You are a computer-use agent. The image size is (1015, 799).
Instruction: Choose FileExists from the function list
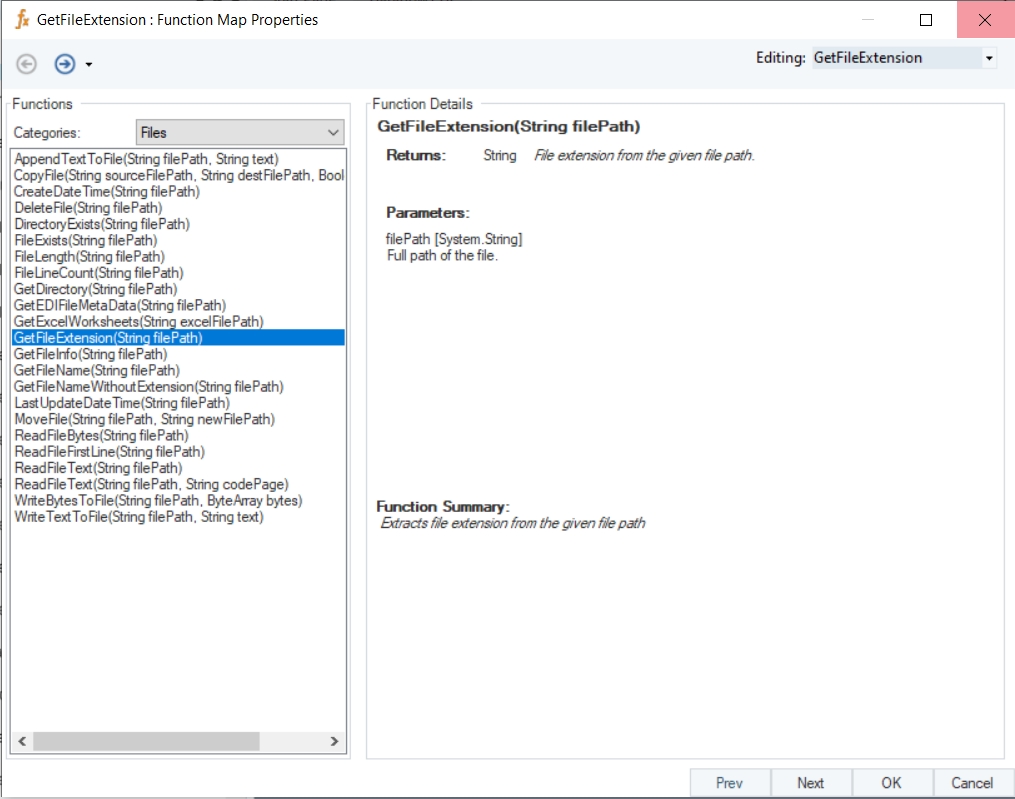coord(86,240)
